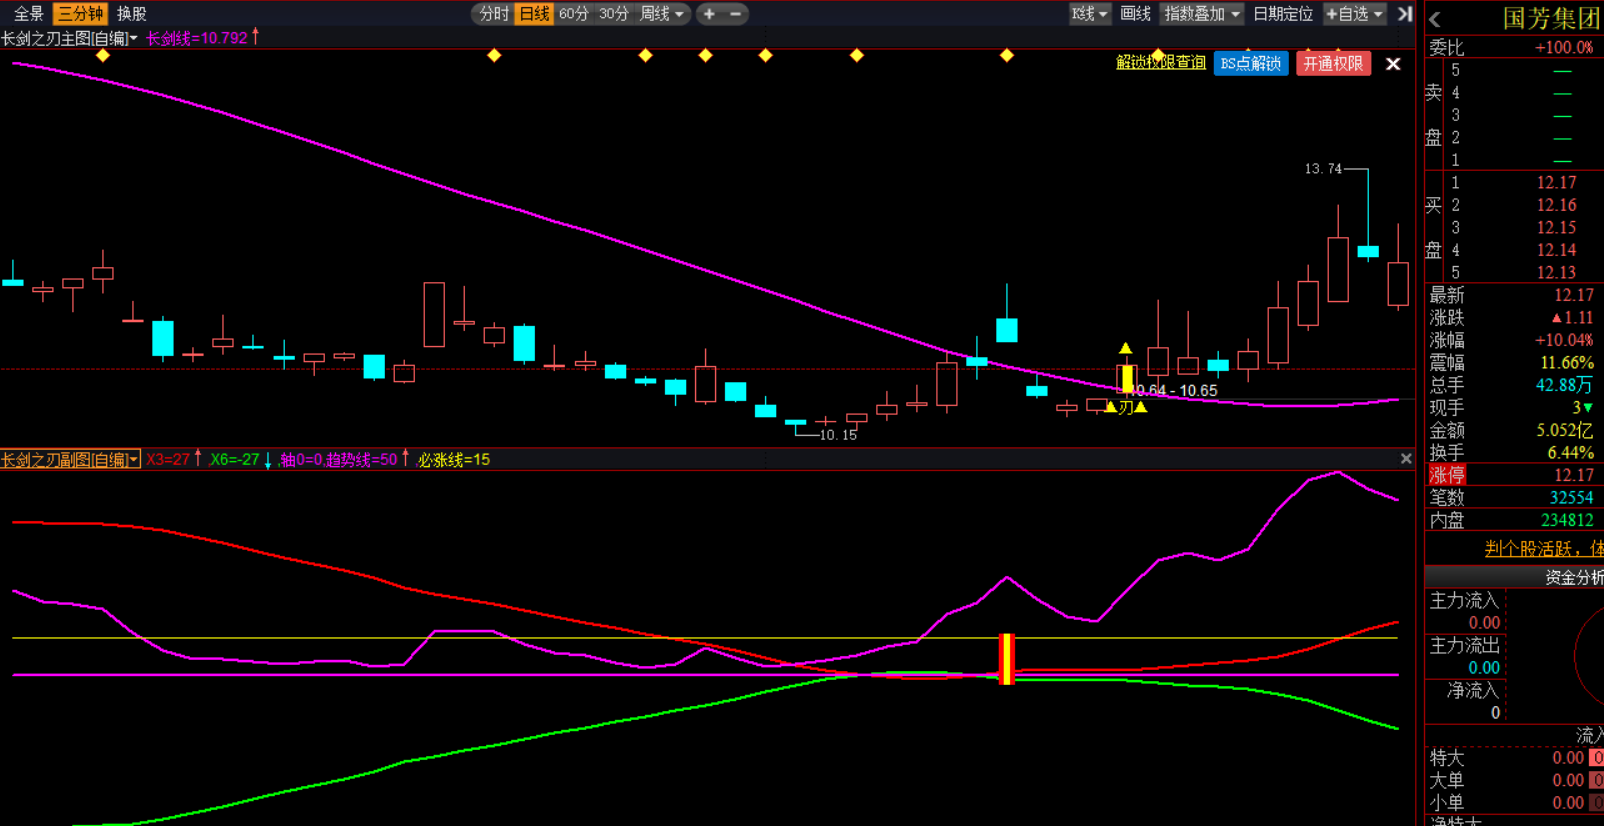
Task: Click the up arrow next to X3=27
Action: click(x=198, y=459)
